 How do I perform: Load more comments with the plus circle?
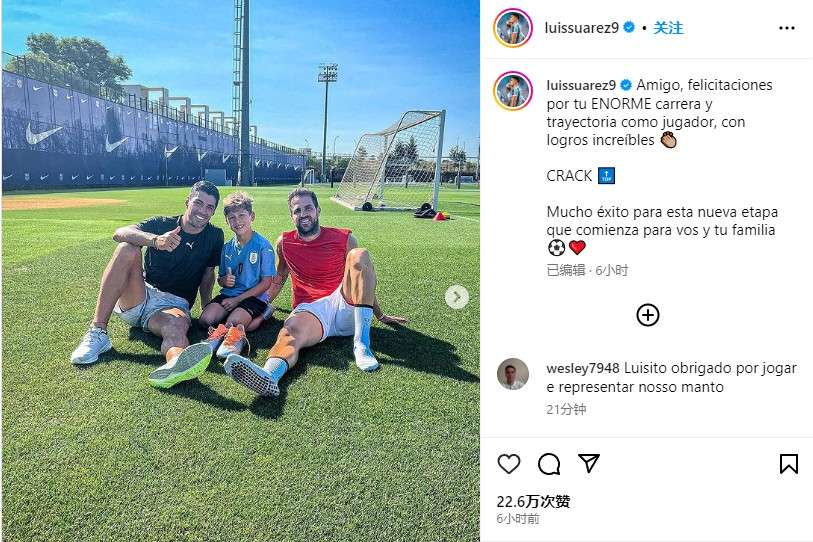[x=648, y=315]
